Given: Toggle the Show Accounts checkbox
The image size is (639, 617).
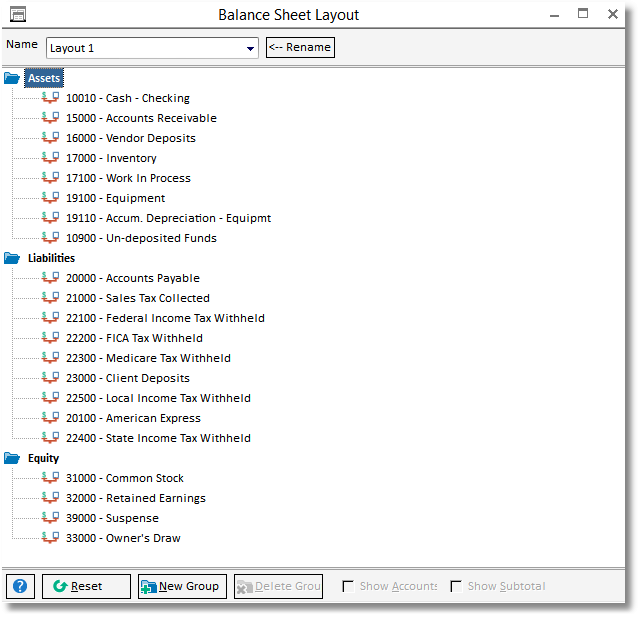Looking at the screenshot, I should point(348,586).
